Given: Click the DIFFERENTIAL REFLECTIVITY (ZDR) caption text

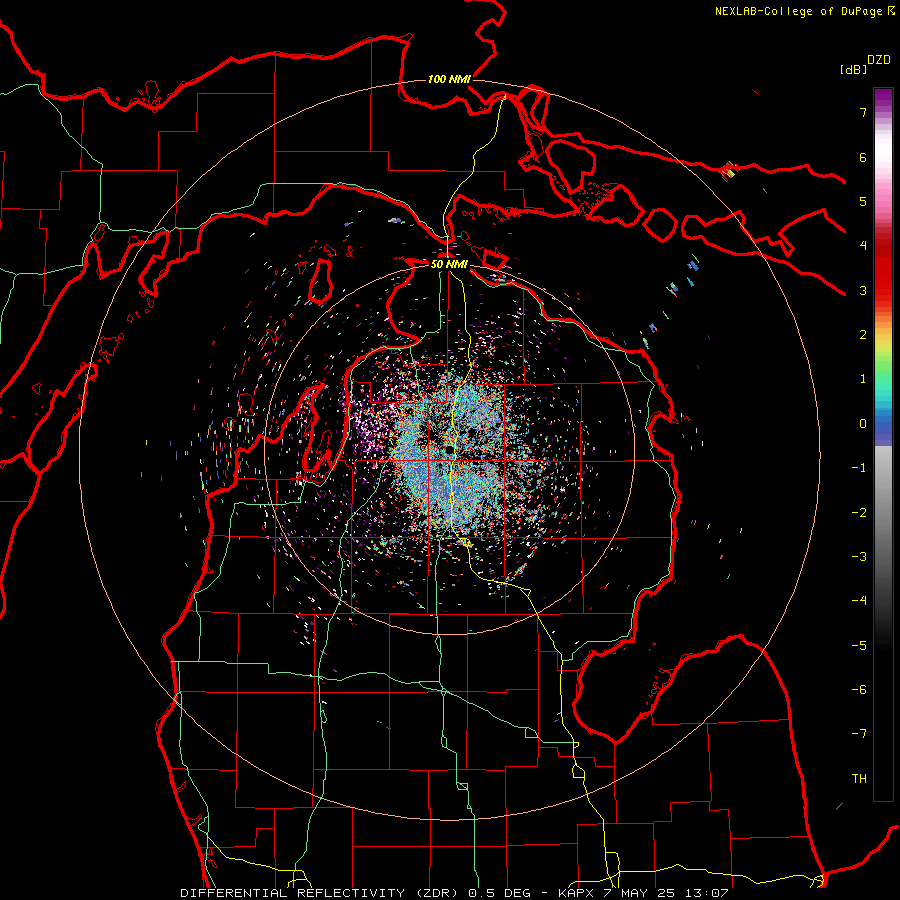Looking at the screenshot, I should pos(322,893).
